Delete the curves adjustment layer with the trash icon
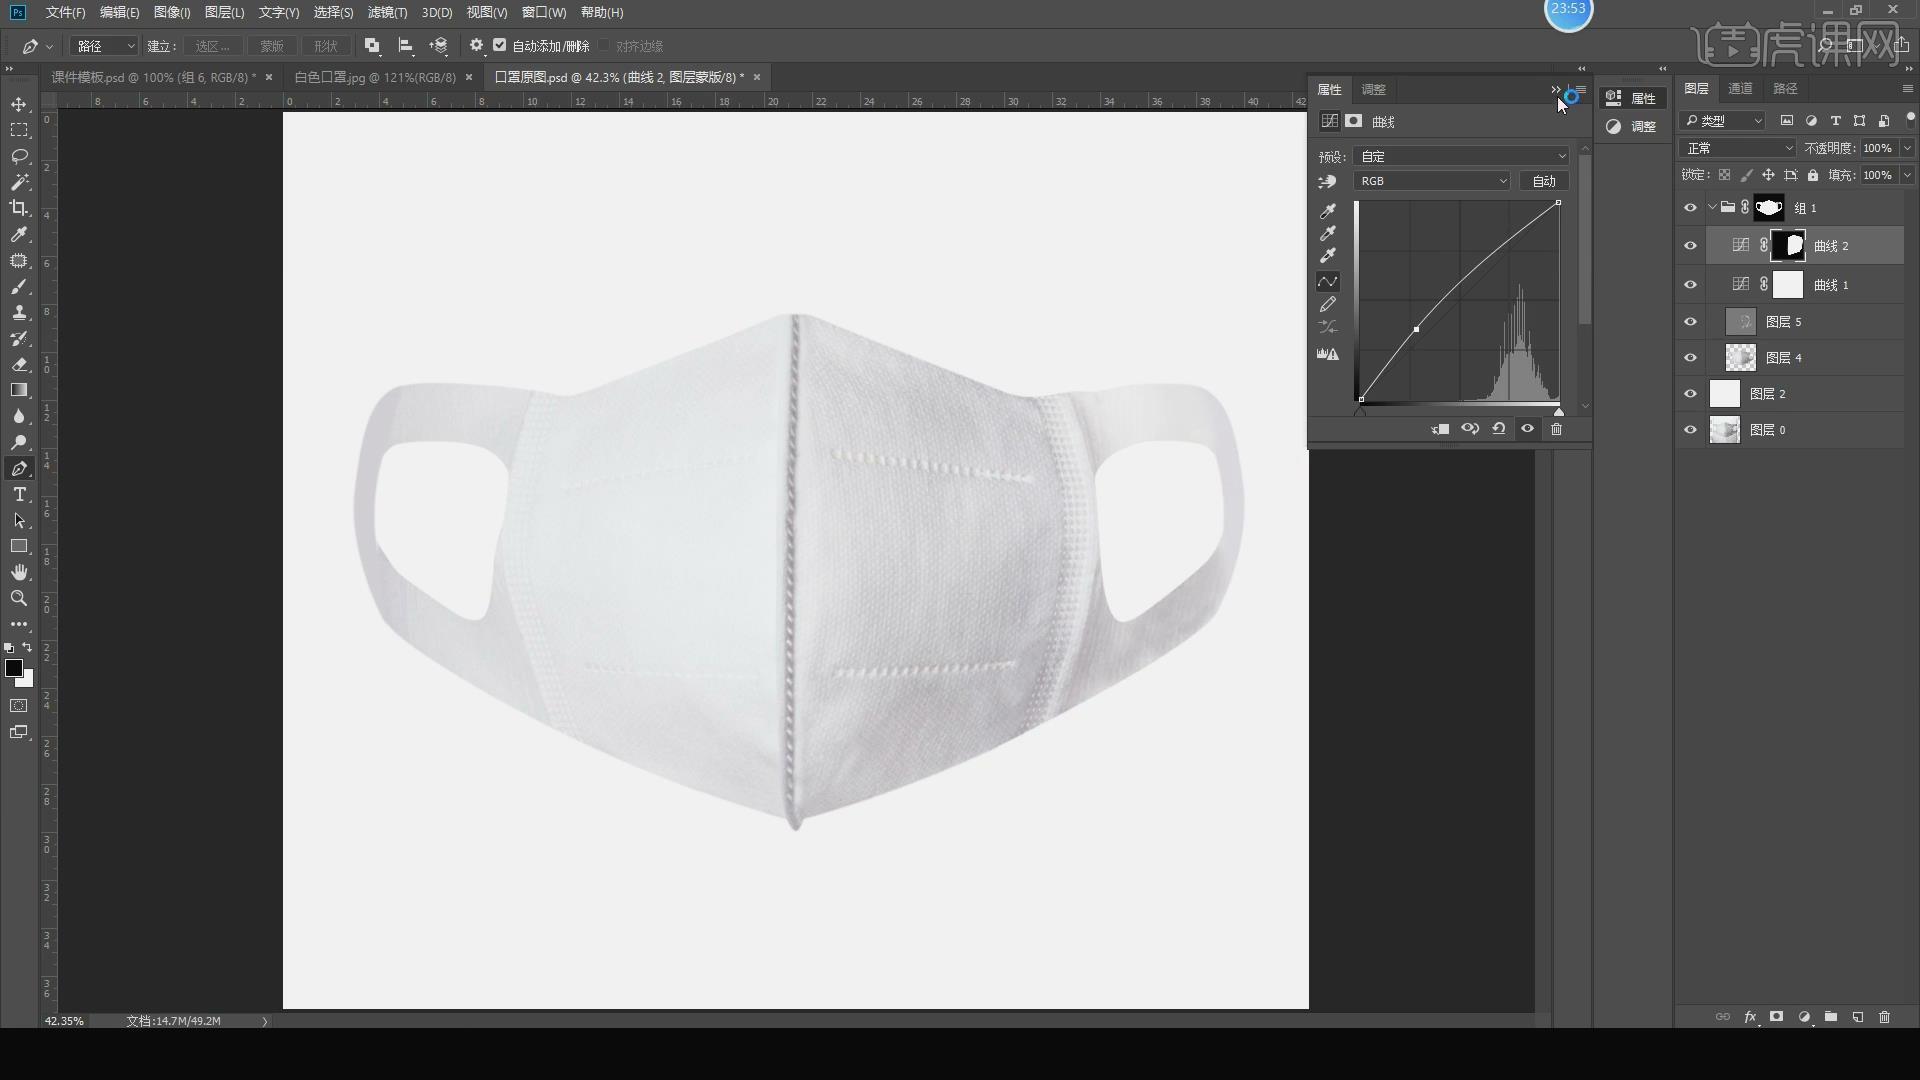1920x1080 pixels. click(x=1556, y=429)
